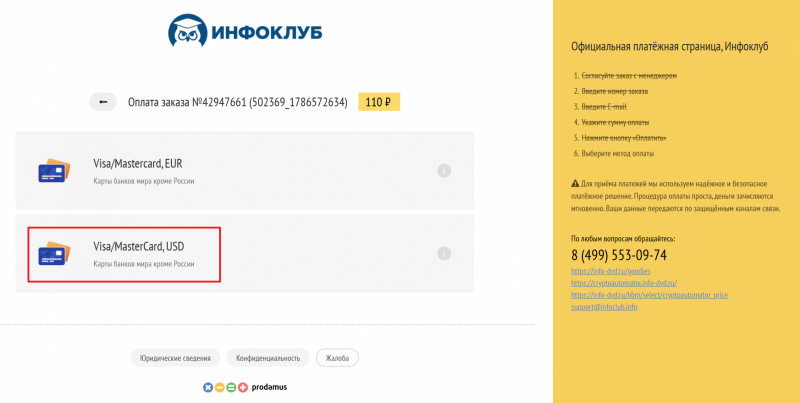
Task: Click the 110 ₽ amount badge
Action: (379, 102)
